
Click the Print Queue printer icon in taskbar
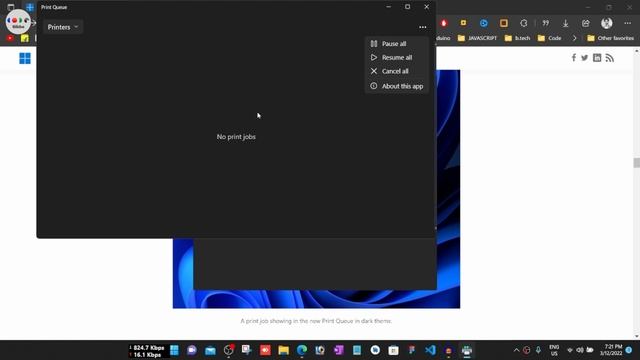click(467, 350)
